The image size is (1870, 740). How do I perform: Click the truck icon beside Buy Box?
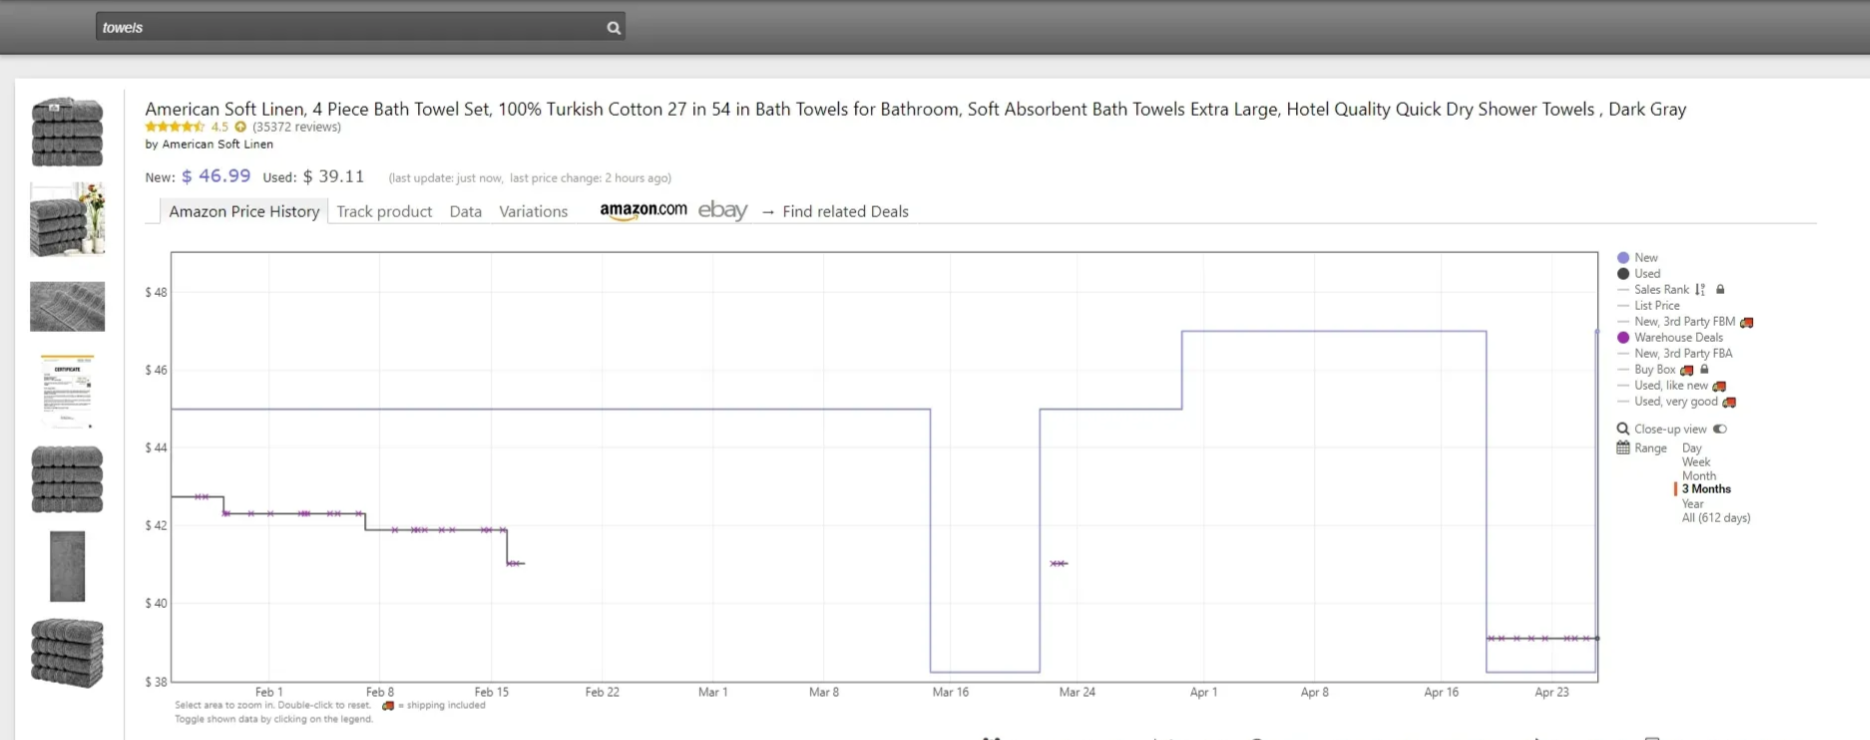click(x=1687, y=370)
